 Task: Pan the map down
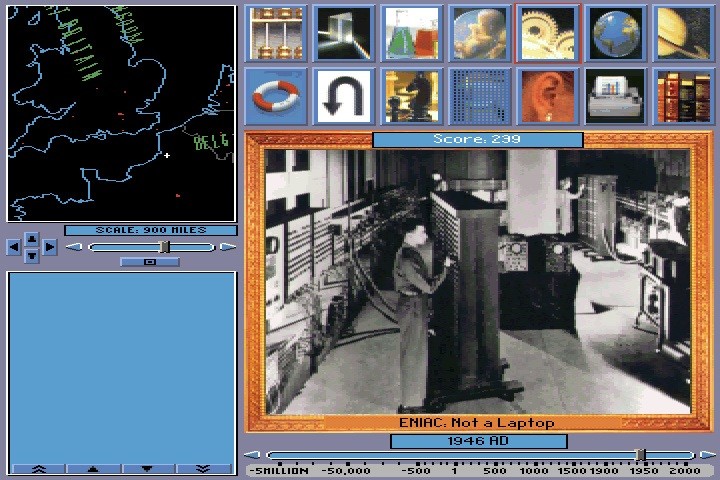click(x=32, y=255)
